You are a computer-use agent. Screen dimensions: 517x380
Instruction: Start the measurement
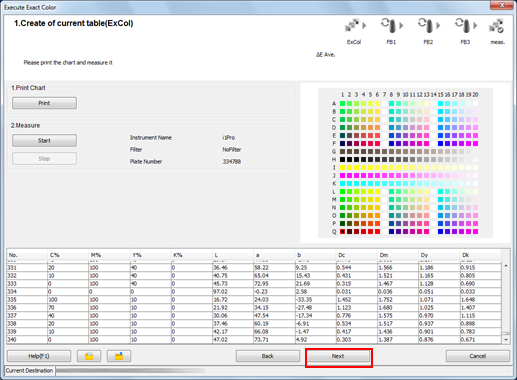(x=44, y=141)
